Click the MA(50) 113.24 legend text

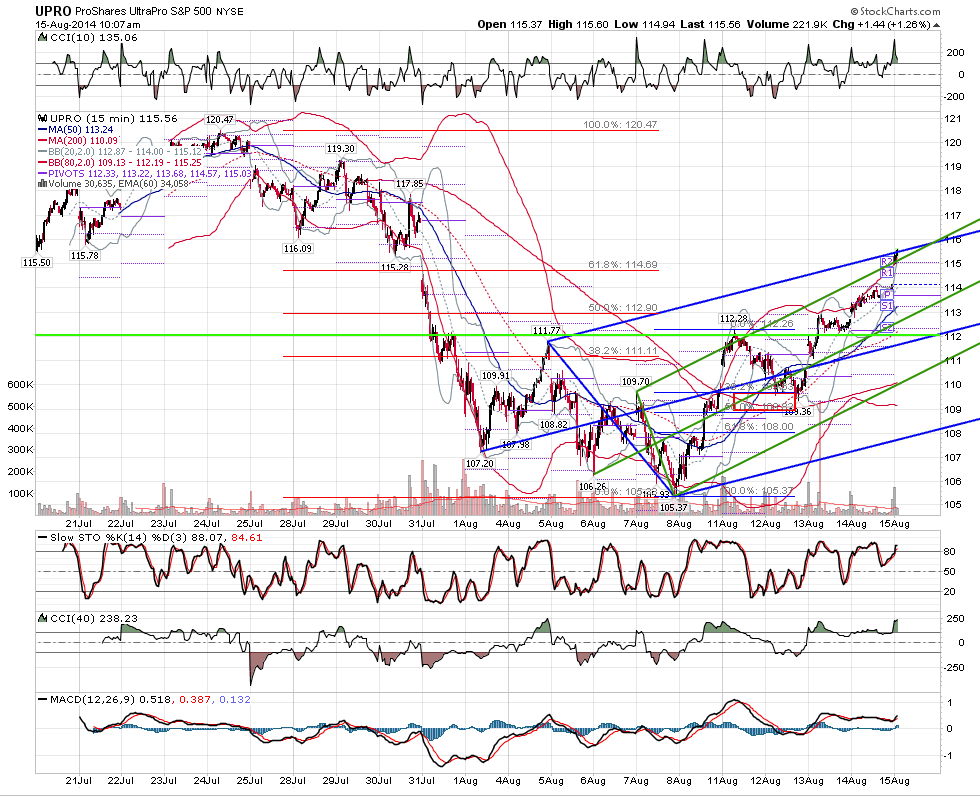81,129
